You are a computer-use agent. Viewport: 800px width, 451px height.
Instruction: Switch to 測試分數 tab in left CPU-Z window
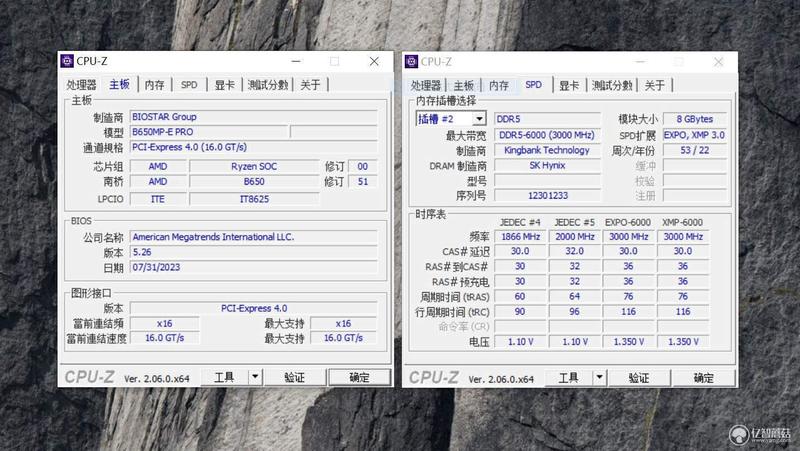tap(268, 85)
